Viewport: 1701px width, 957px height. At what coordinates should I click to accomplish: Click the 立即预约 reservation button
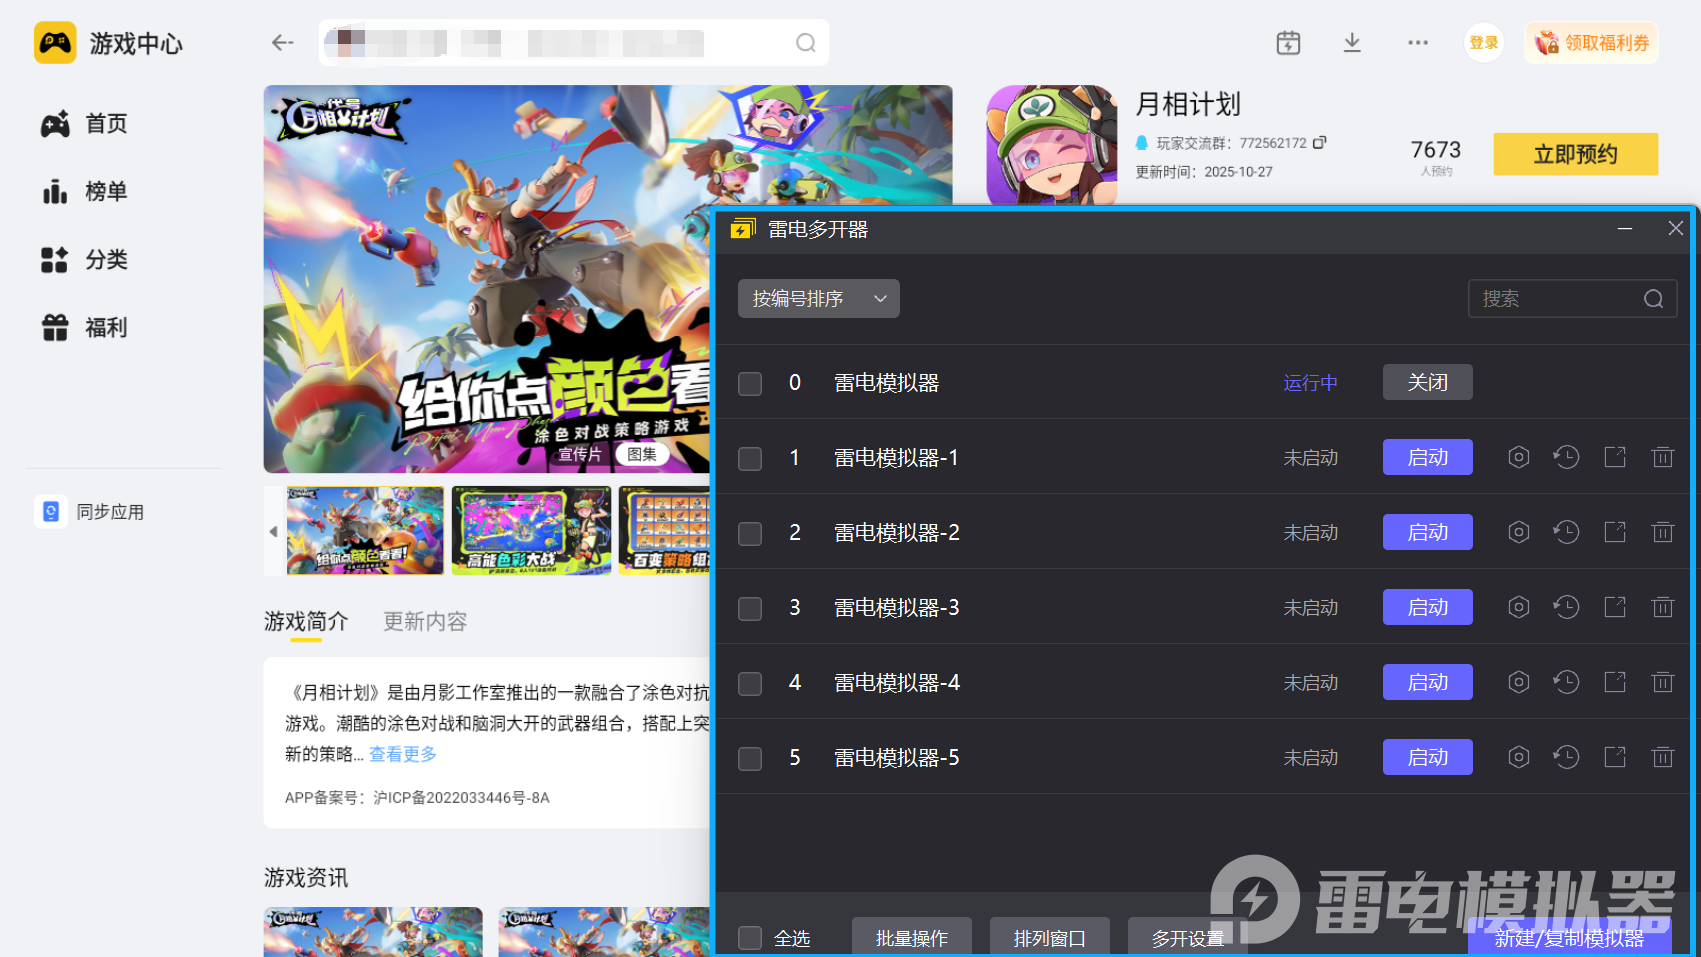coord(1575,154)
